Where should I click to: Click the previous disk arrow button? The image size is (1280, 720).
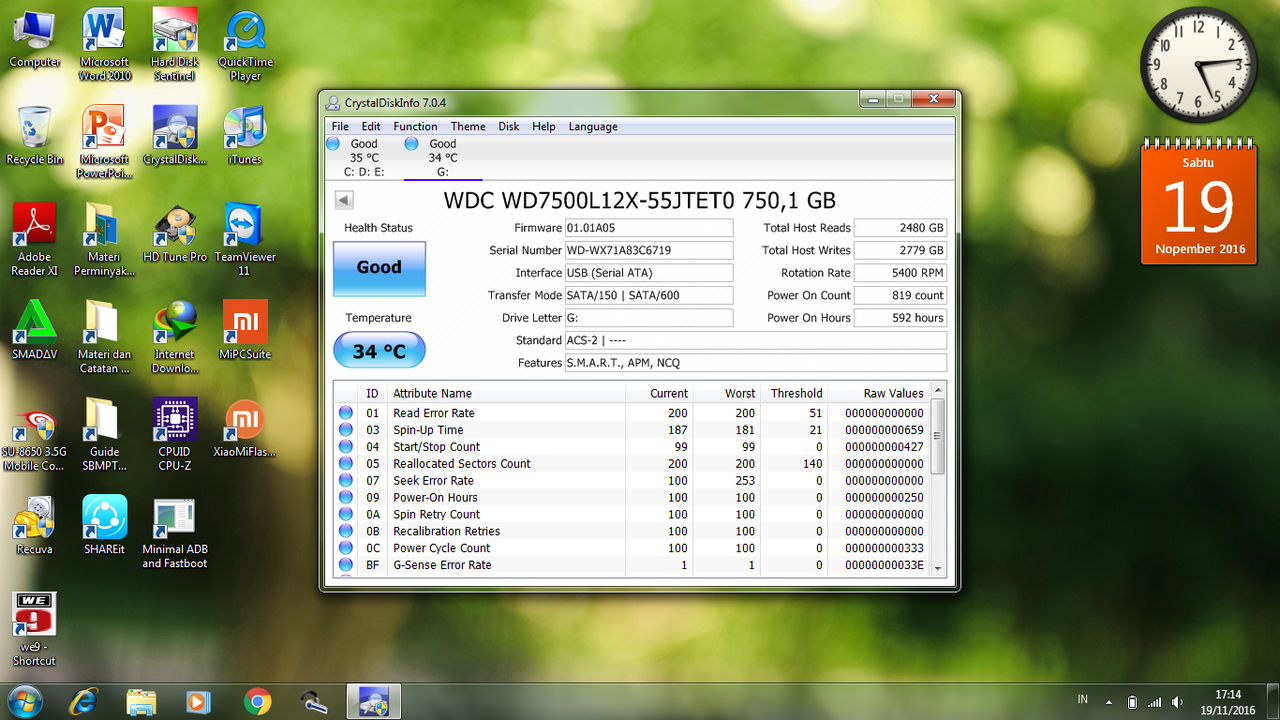(344, 200)
